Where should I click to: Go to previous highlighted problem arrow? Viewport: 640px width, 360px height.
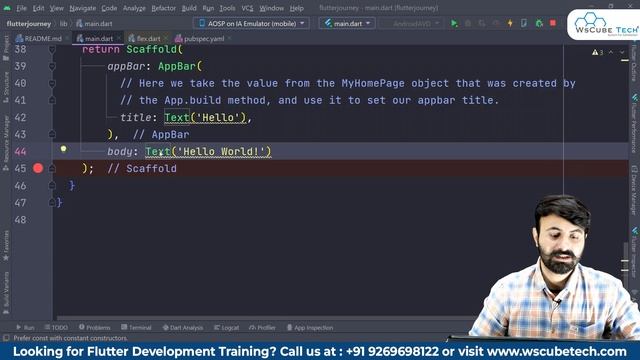pos(611,52)
